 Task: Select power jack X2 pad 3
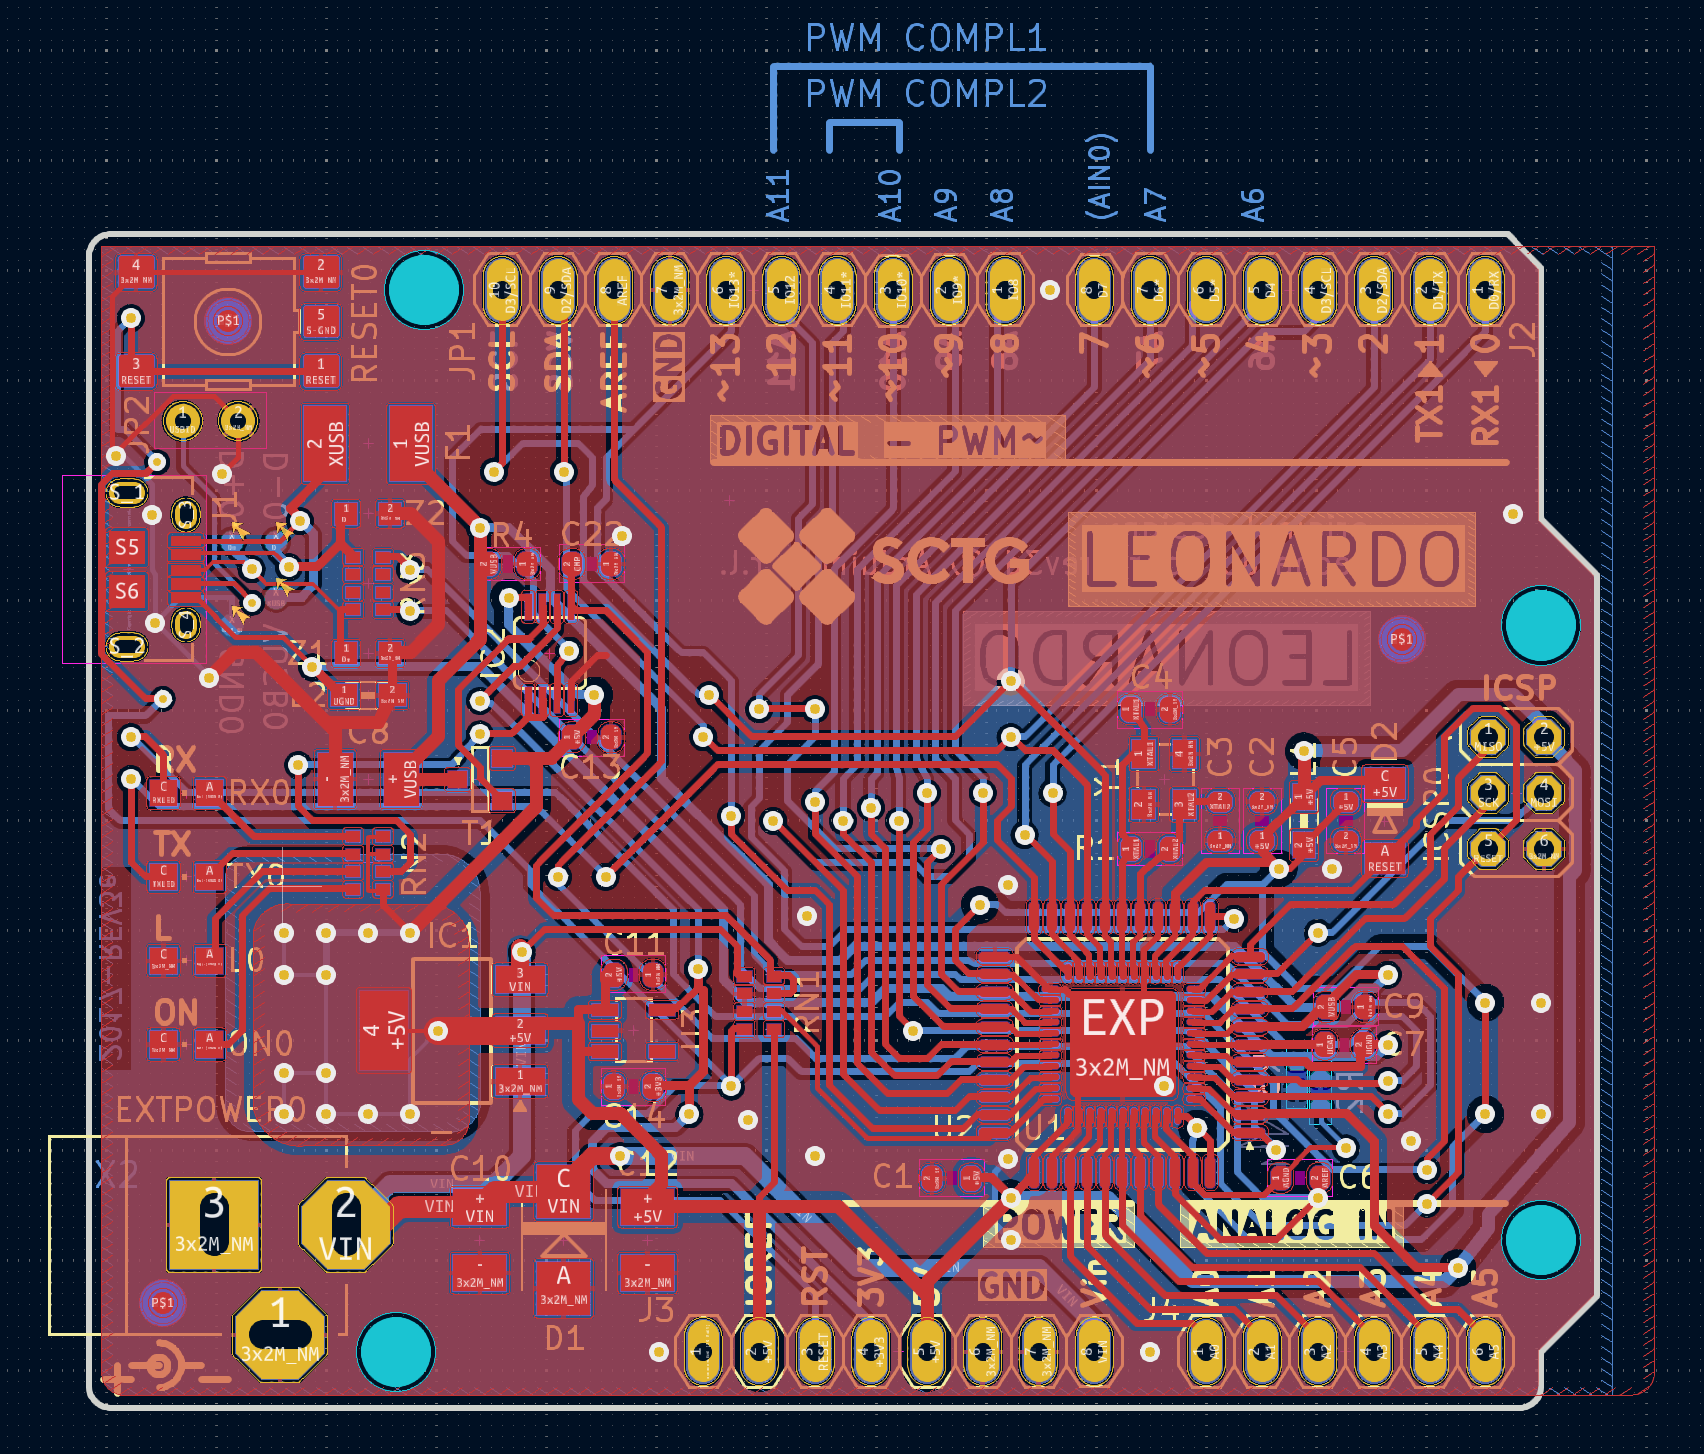[214, 1225]
